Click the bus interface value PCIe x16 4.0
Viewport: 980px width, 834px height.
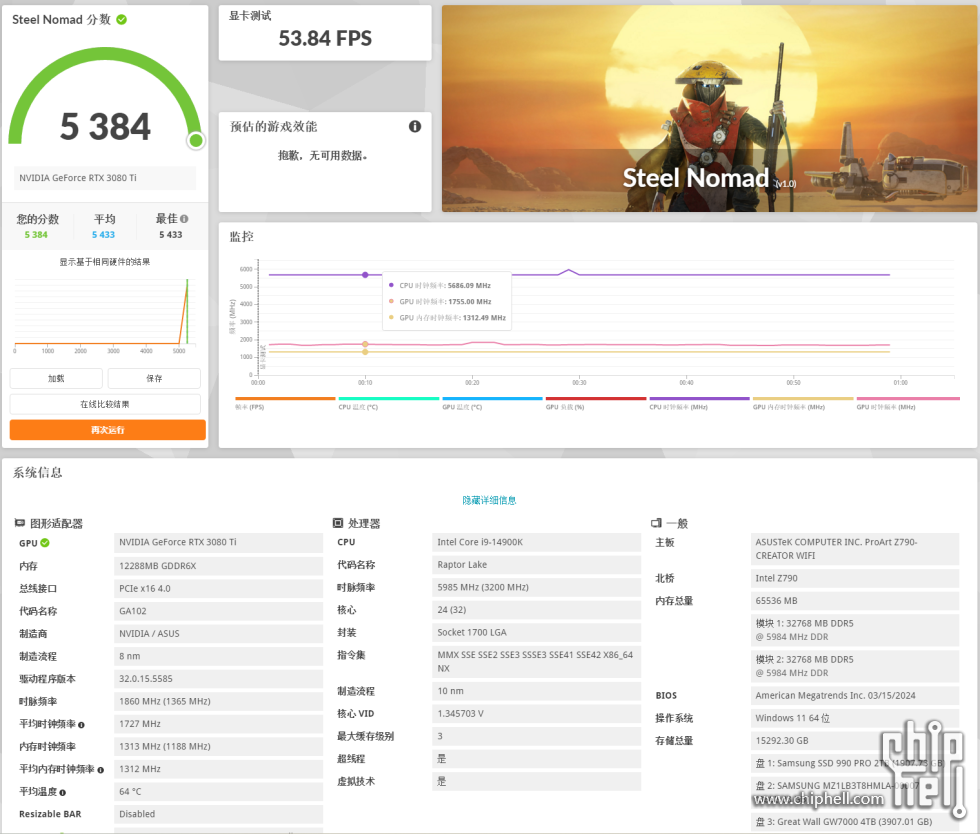218,588
